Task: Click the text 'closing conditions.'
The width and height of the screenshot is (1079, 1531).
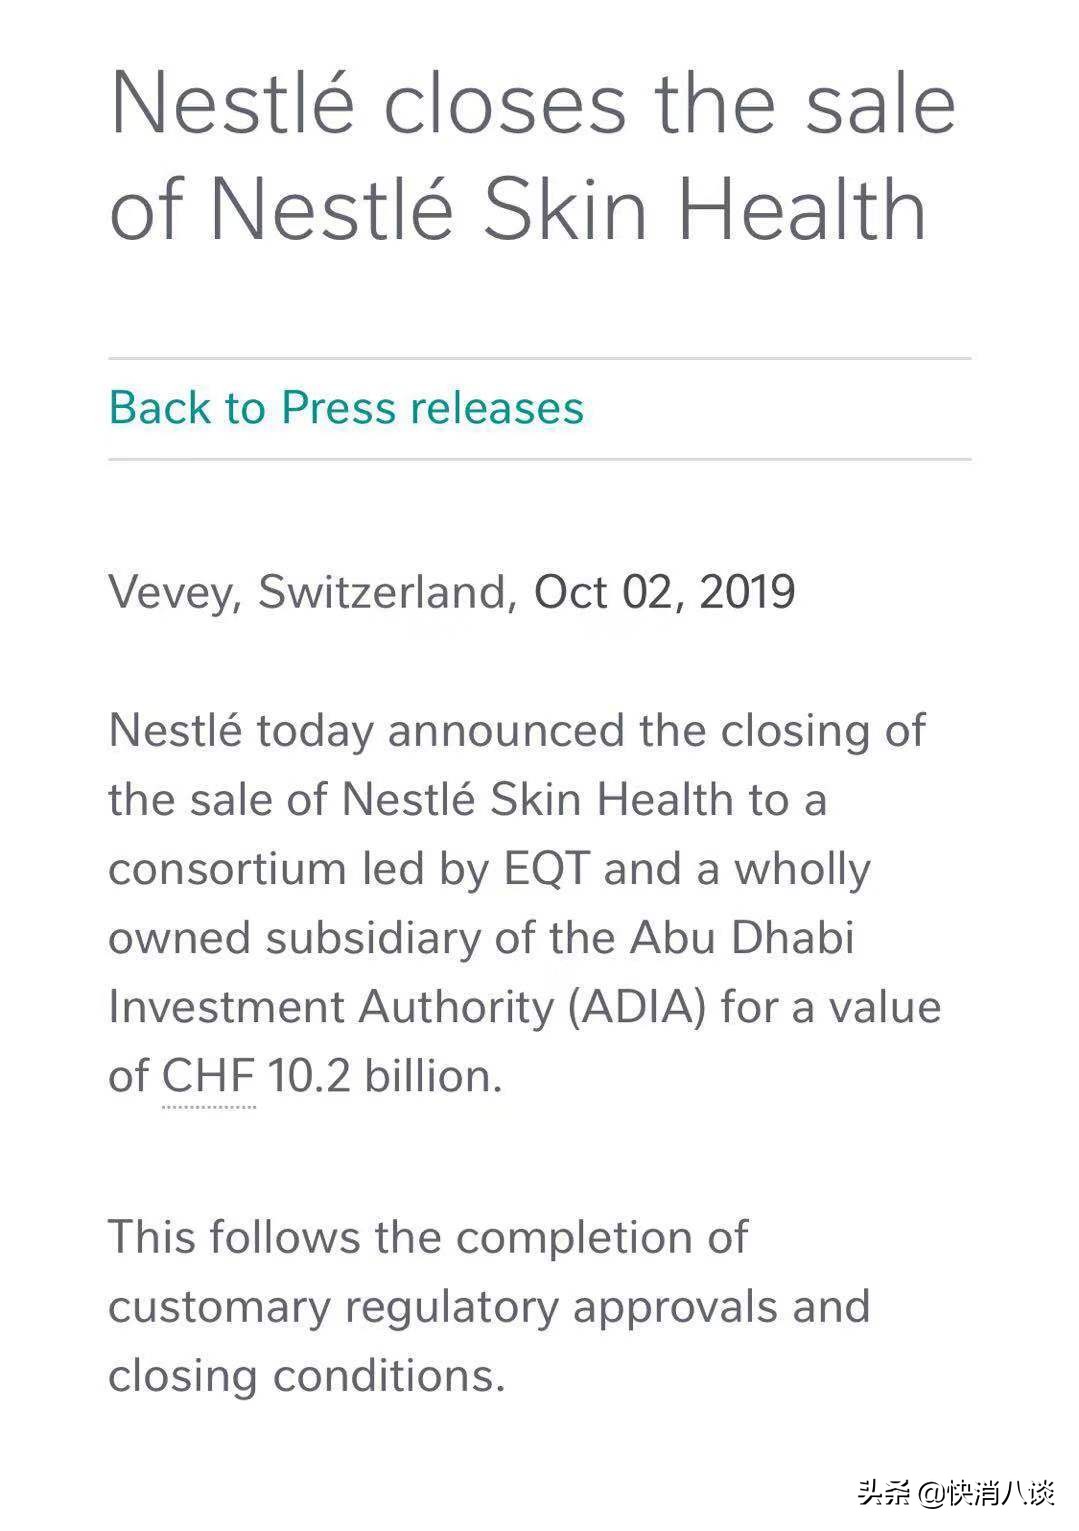Action: pos(306,1376)
